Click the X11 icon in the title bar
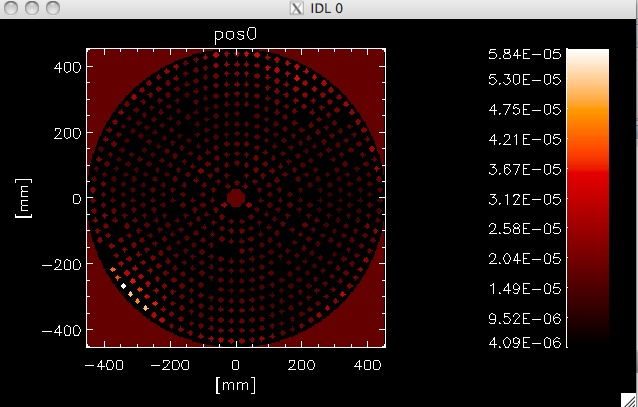The width and height of the screenshot is (638, 407). coord(297,8)
